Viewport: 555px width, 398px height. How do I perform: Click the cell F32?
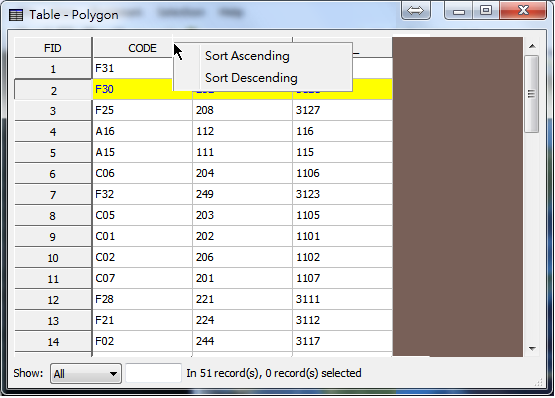[x=142, y=194]
